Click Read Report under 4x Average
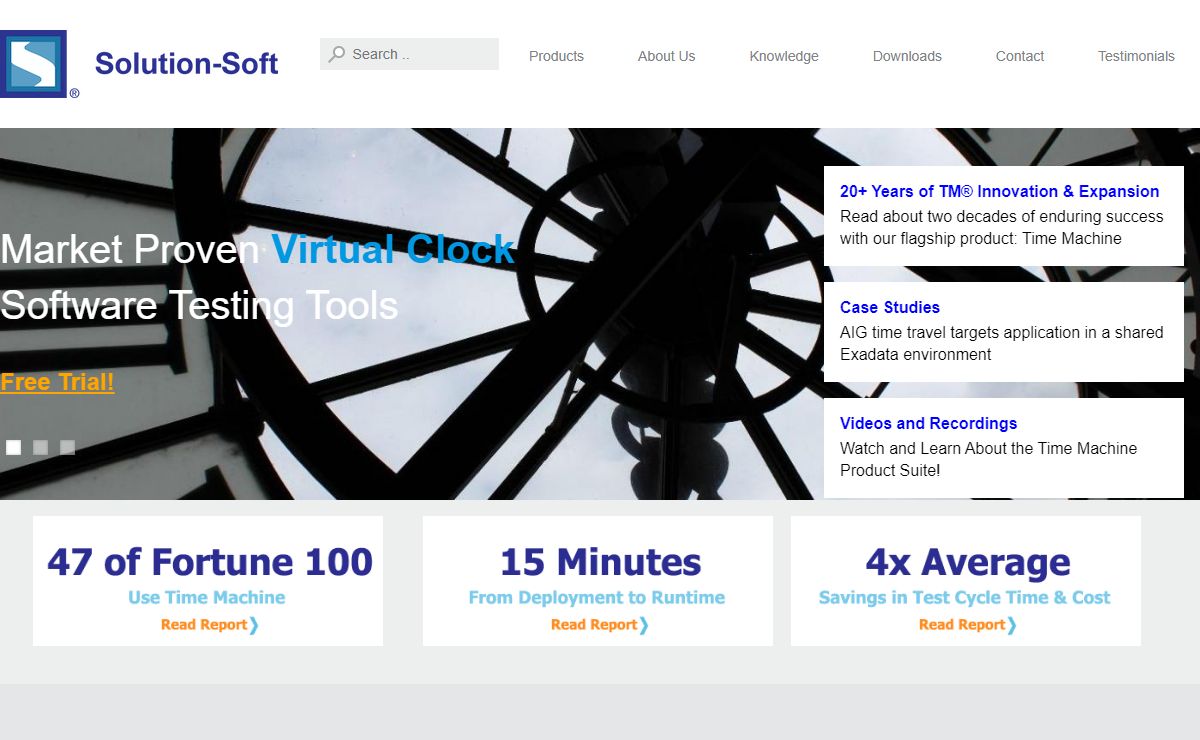This screenshot has height=740, width=1200. click(x=962, y=624)
